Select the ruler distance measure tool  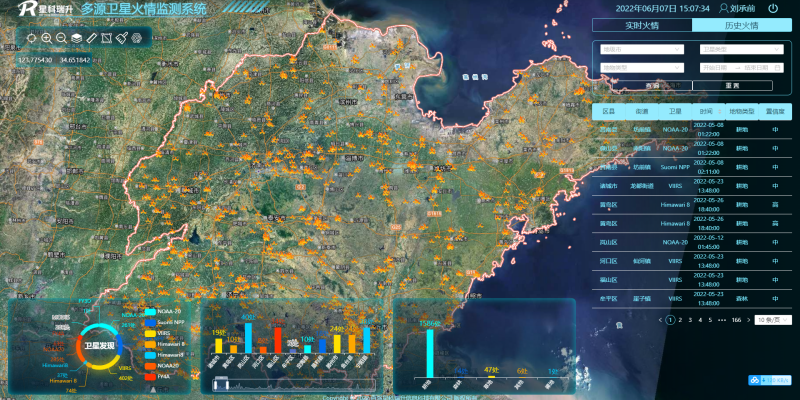click(91, 38)
